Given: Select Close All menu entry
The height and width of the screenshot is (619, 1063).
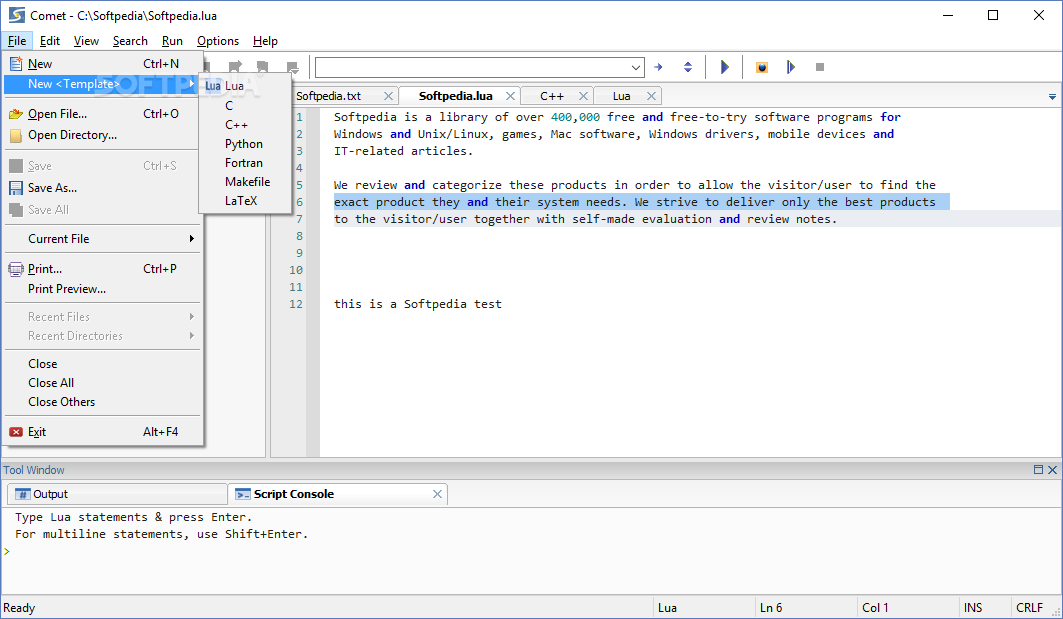Looking at the screenshot, I should point(103,383).
